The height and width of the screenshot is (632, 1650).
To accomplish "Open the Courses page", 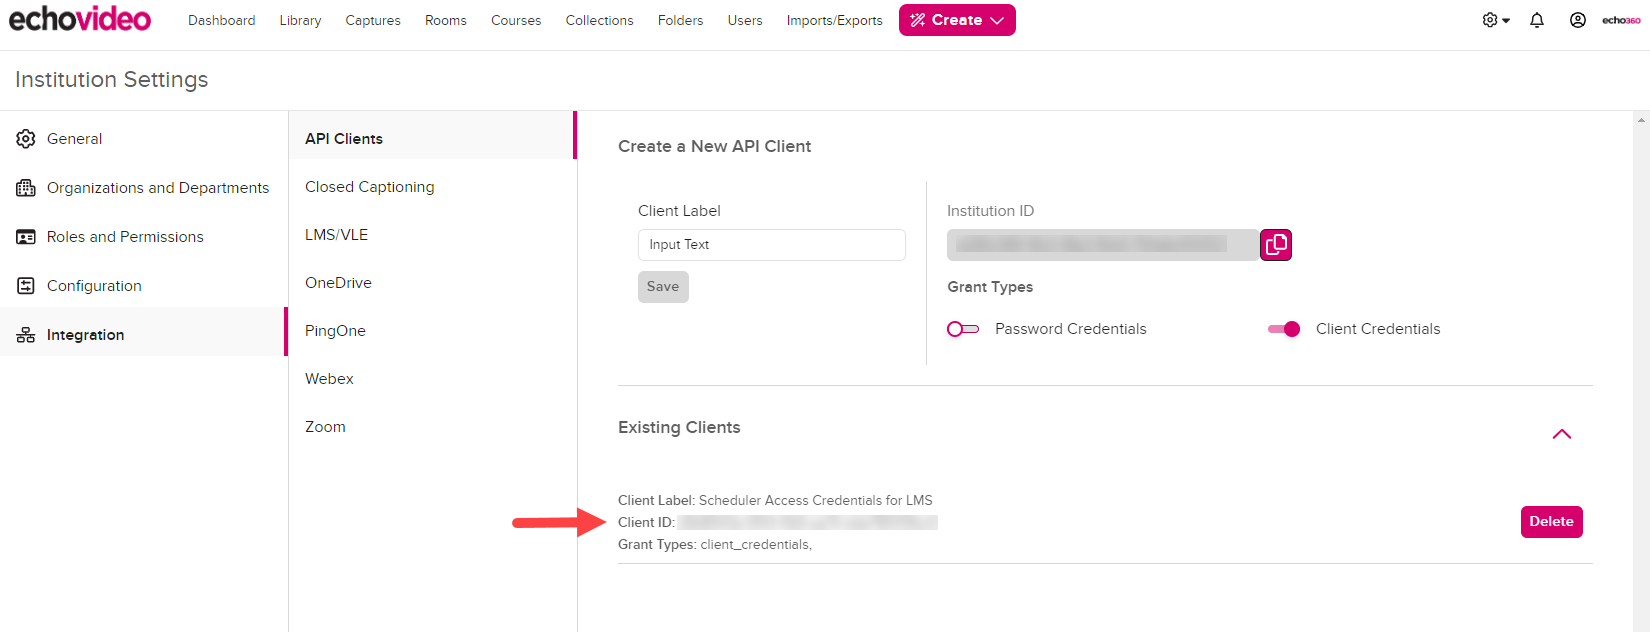I will [x=516, y=20].
